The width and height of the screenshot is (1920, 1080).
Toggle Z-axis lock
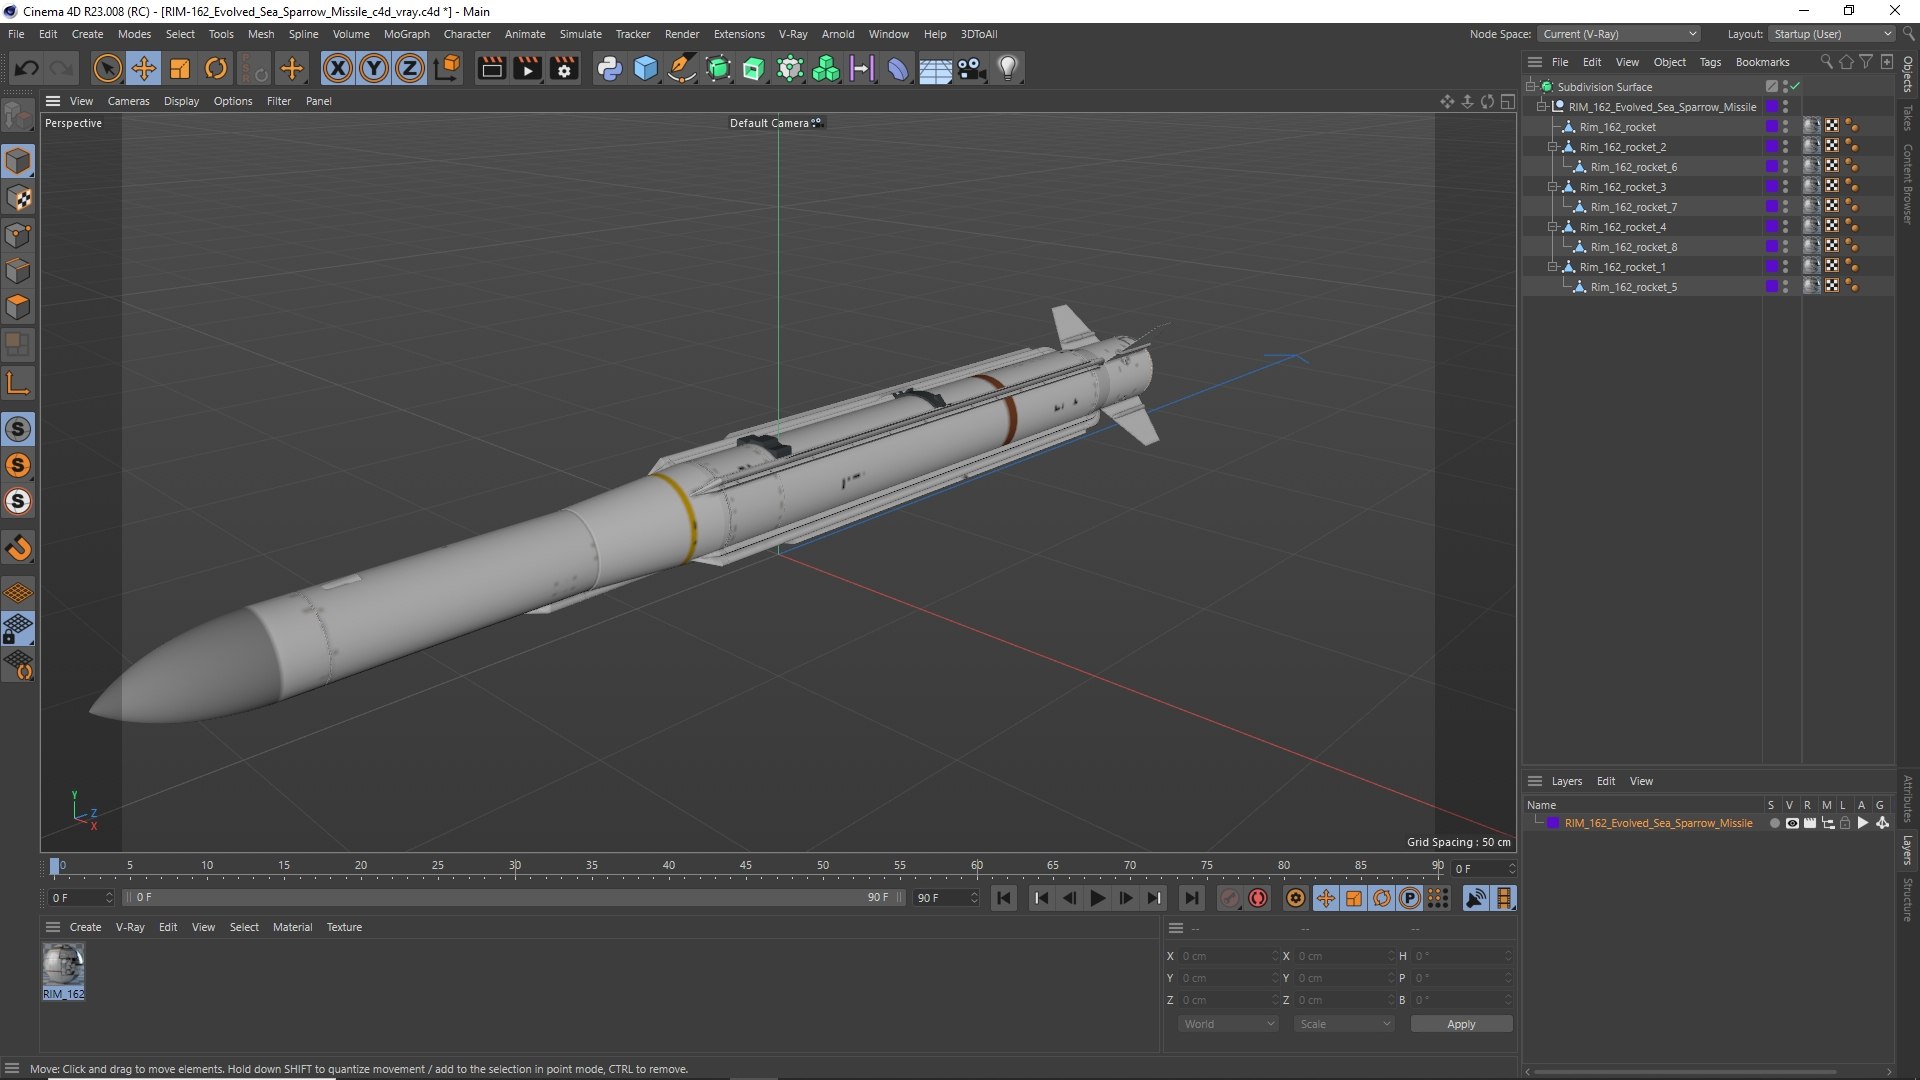click(x=410, y=68)
